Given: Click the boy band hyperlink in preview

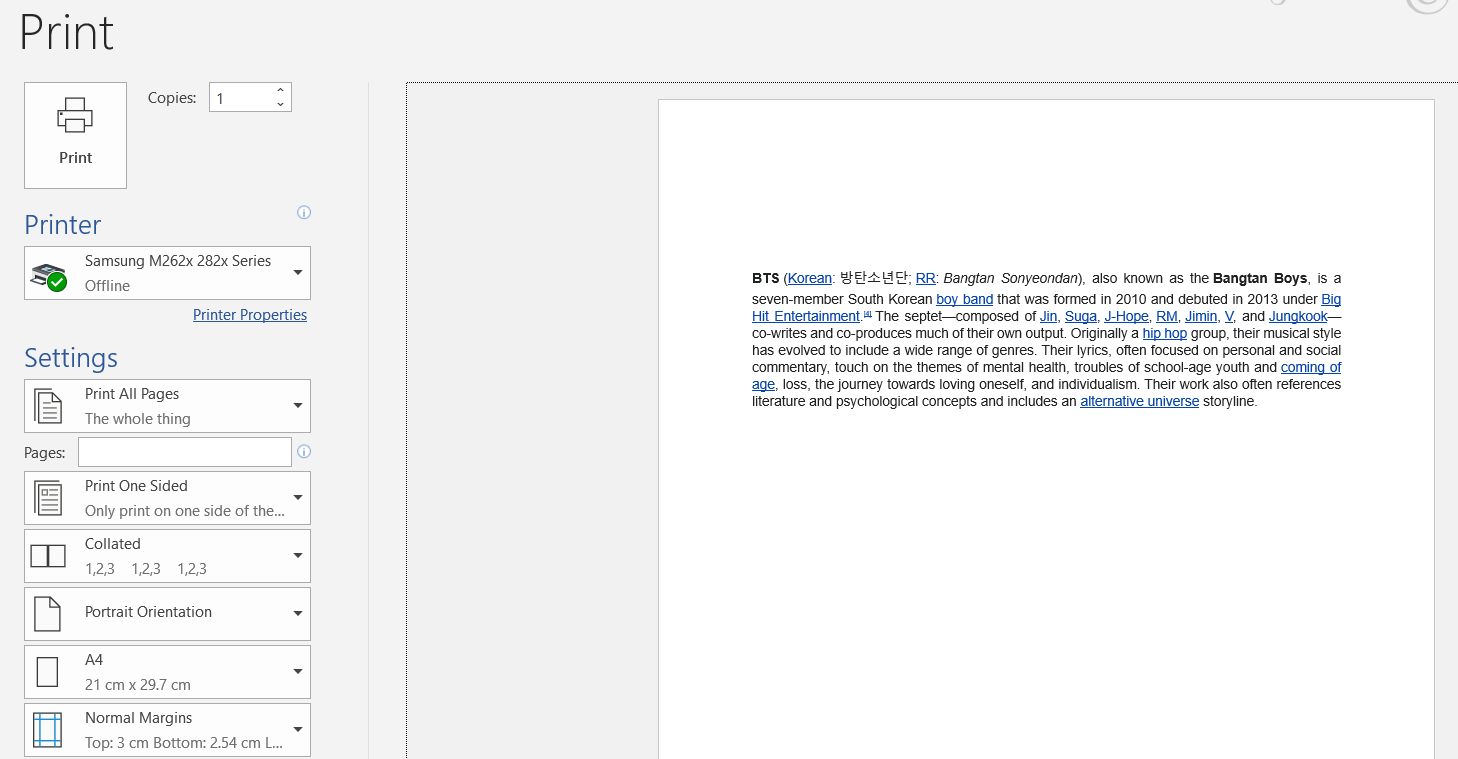Looking at the screenshot, I should (x=965, y=299).
